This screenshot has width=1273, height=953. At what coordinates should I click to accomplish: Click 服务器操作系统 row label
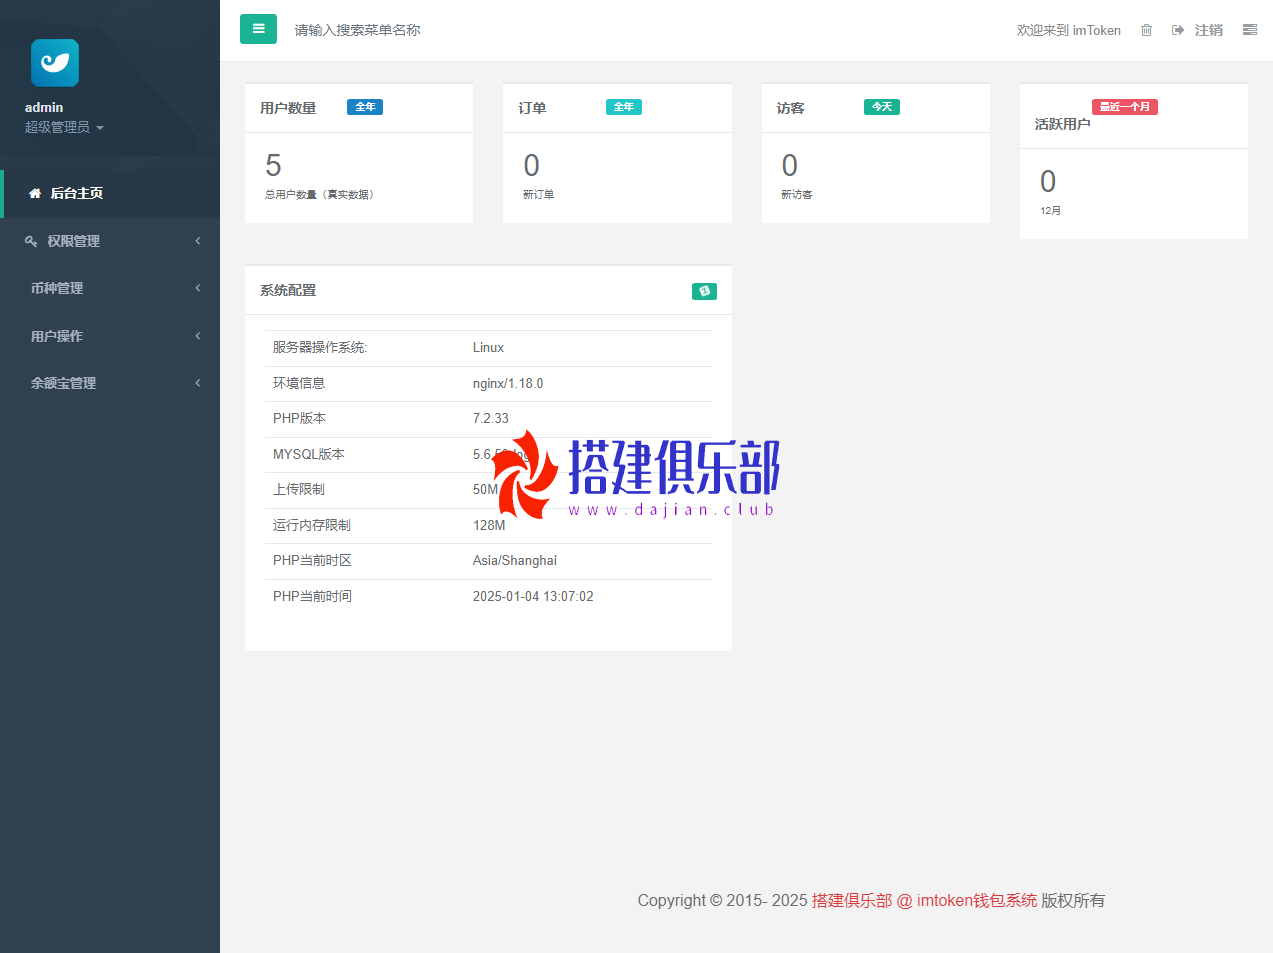[x=320, y=347]
